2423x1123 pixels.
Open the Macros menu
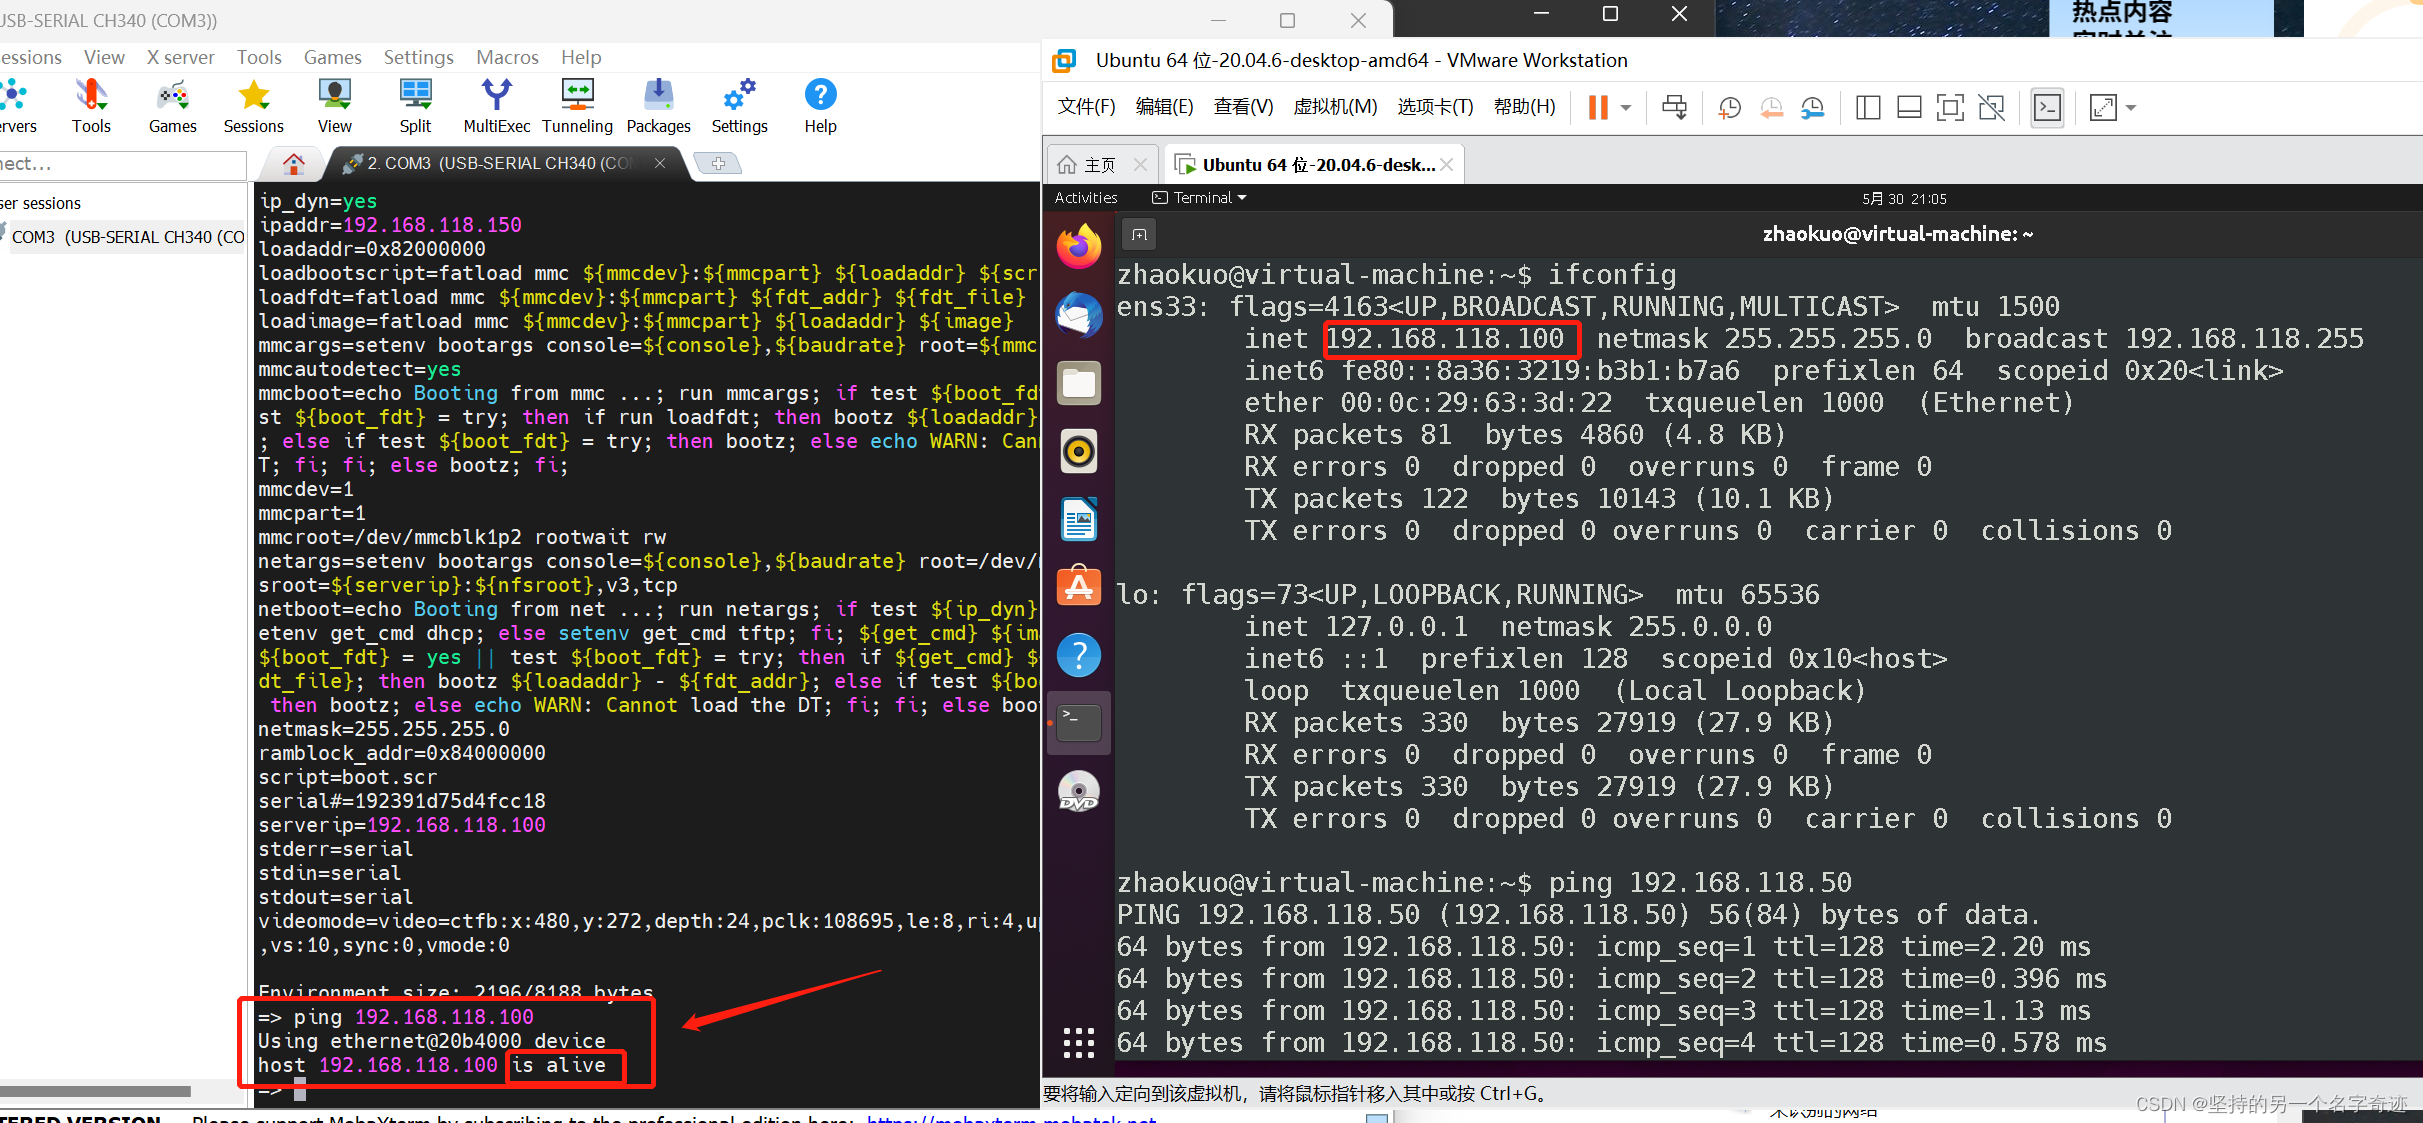(507, 57)
